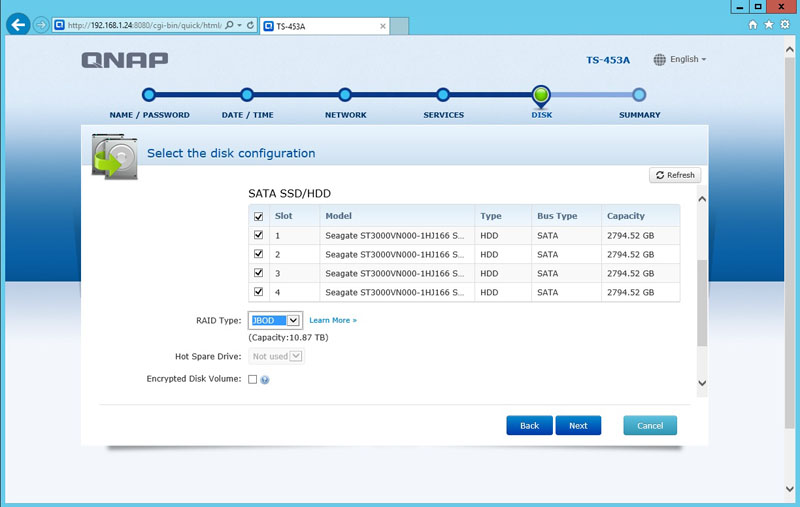Click the scroll down arrow of disk panel

pyautogui.click(x=701, y=382)
